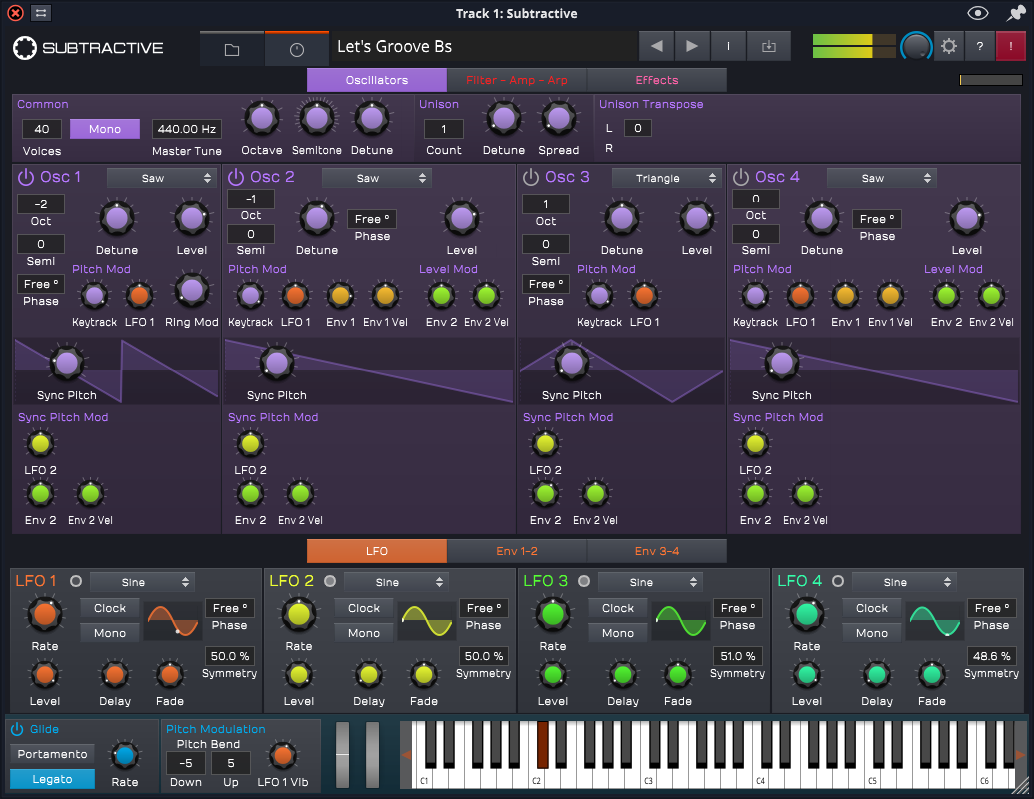Switch to the Oscillators tab
The image size is (1034, 799).
[377, 80]
